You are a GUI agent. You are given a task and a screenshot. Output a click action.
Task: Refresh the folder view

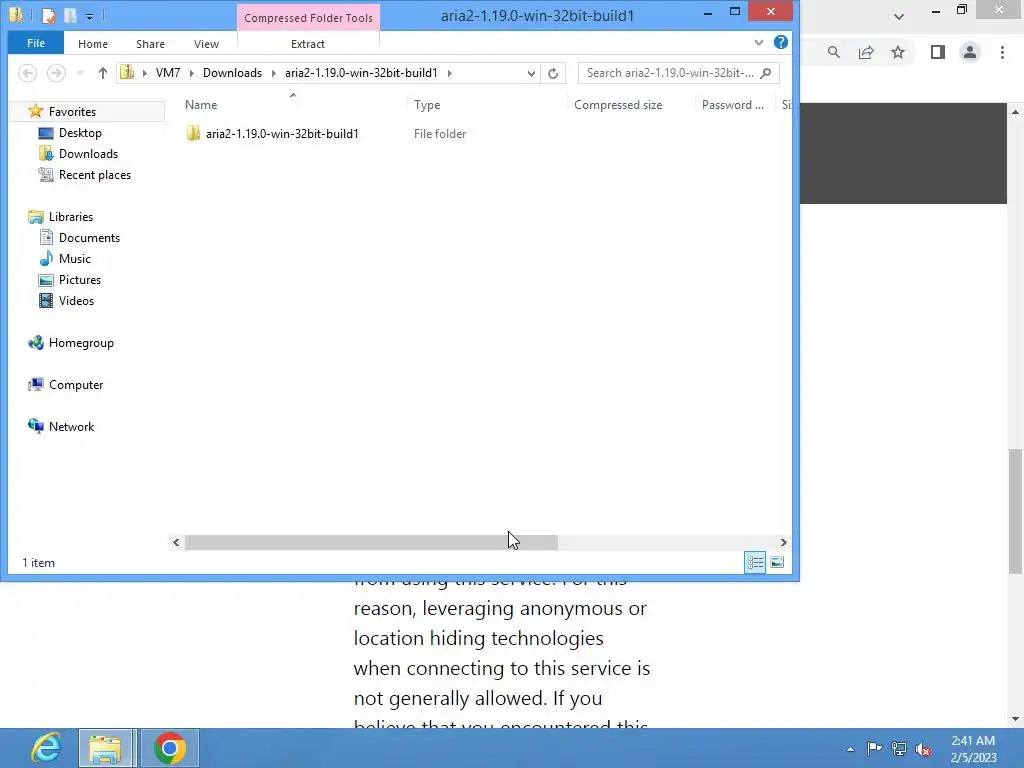coord(553,73)
